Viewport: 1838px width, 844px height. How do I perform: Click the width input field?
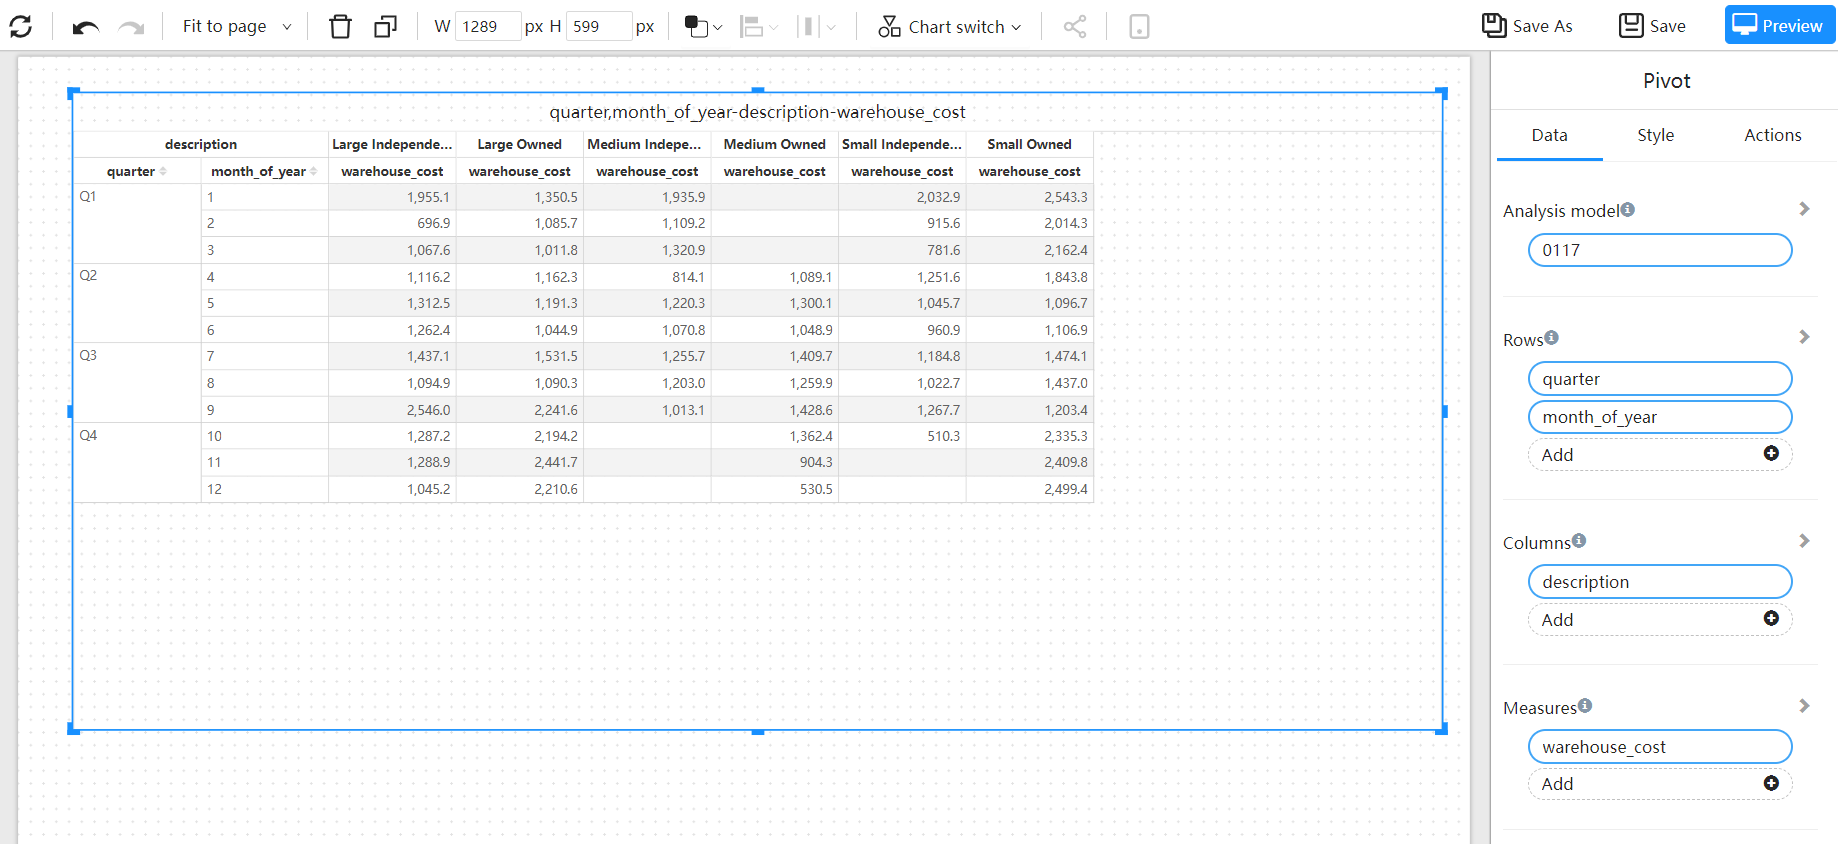(487, 26)
